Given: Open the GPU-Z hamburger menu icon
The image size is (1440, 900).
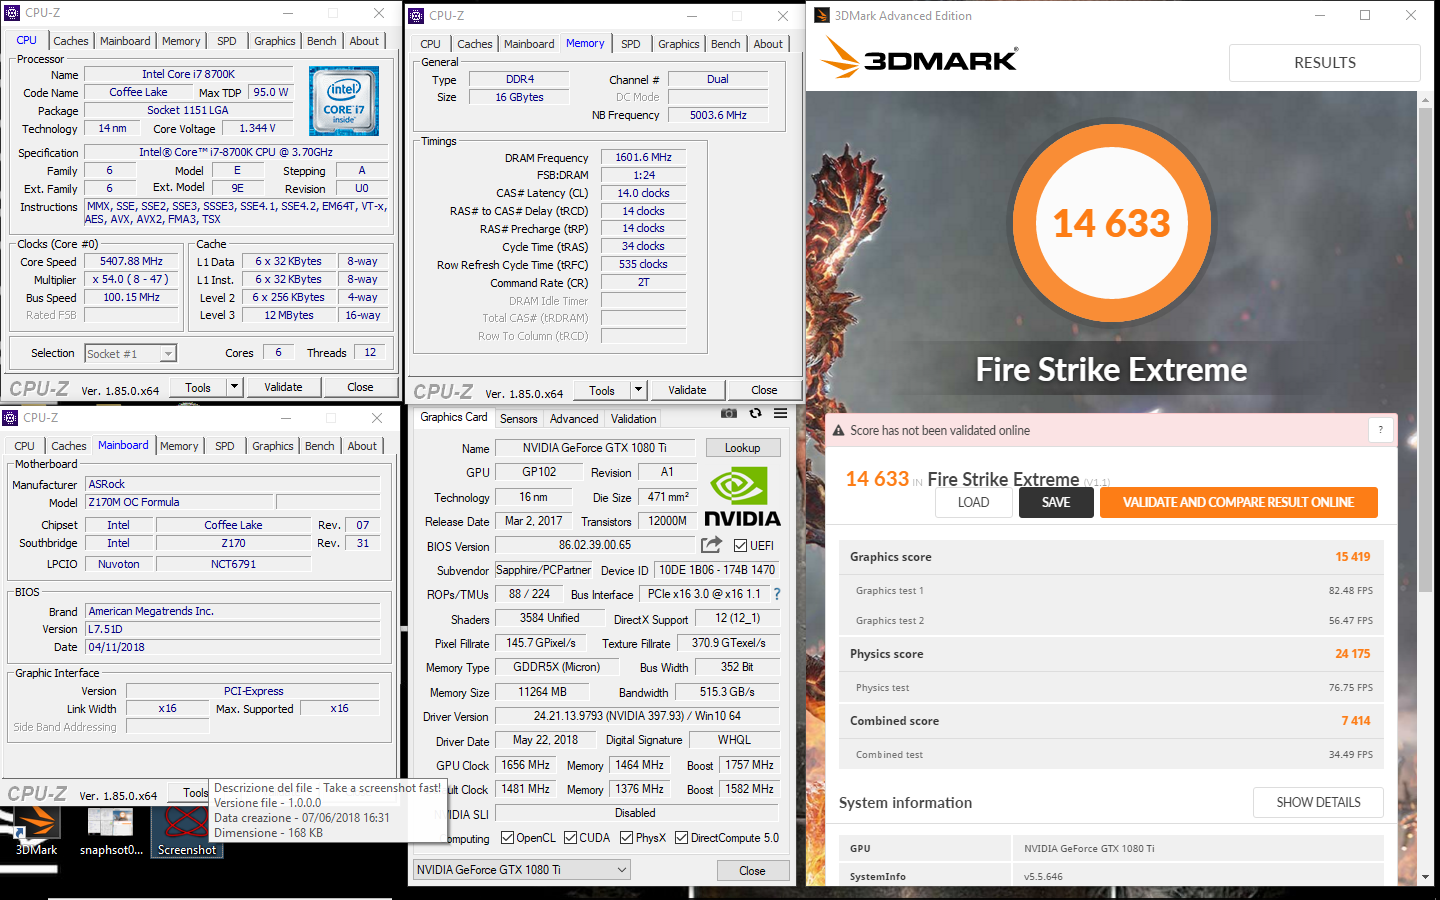Looking at the screenshot, I should [x=781, y=413].
